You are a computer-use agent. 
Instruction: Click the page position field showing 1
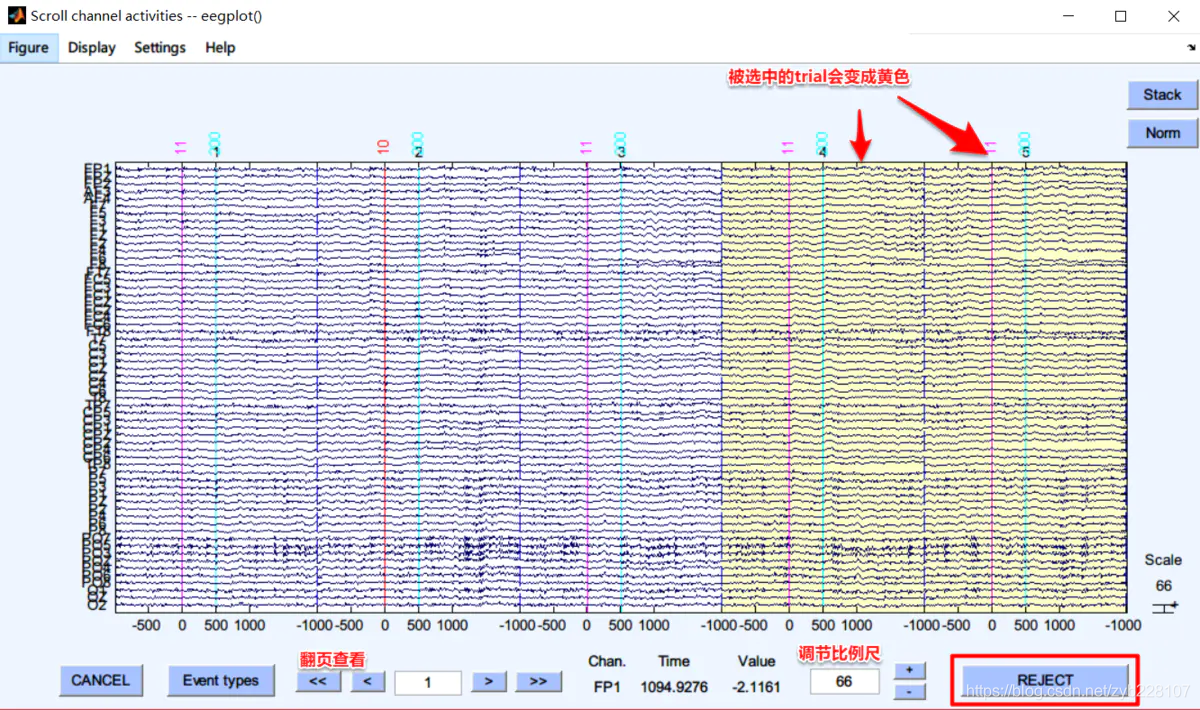click(x=428, y=682)
